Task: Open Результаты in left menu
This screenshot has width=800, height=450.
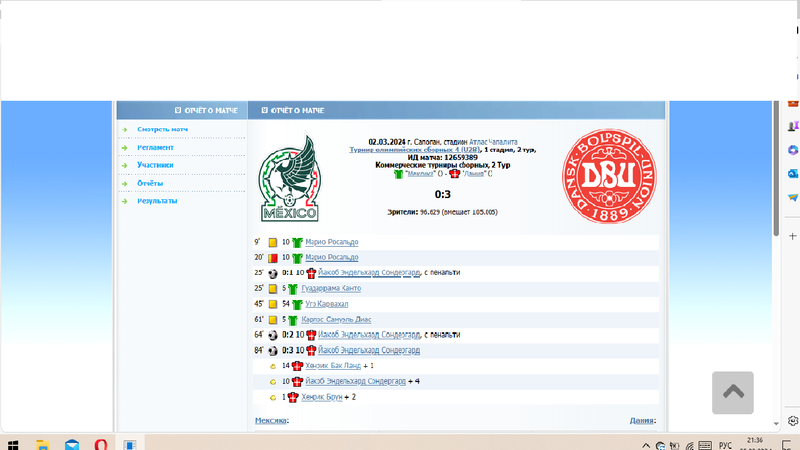Action: 157,201
